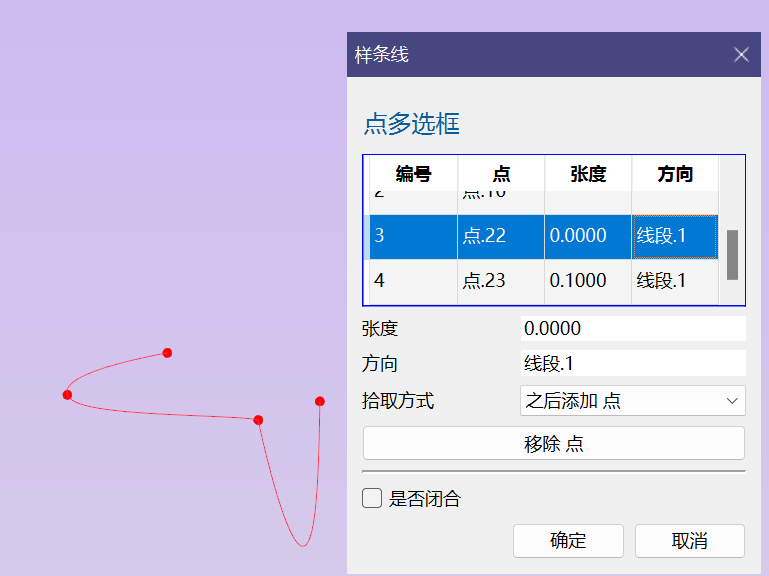769x576 pixels.
Task: Click the 方向 column header
Action: click(675, 174)
